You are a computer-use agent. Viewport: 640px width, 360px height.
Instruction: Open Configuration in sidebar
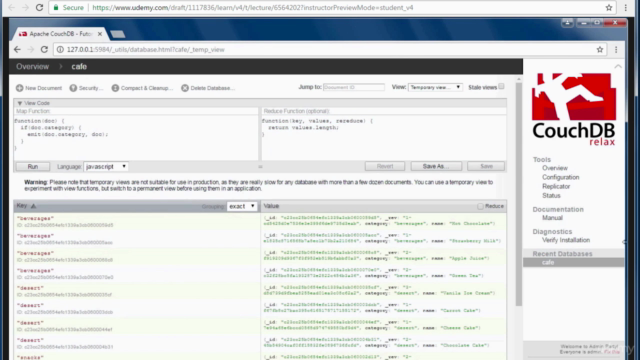tap(560, 177)
